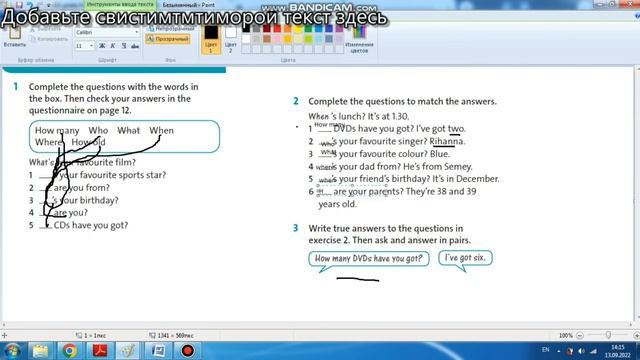Viewport: 640px width, 360px height.
Task: Open the Windows Start menu orb
Action: [12, 351]
